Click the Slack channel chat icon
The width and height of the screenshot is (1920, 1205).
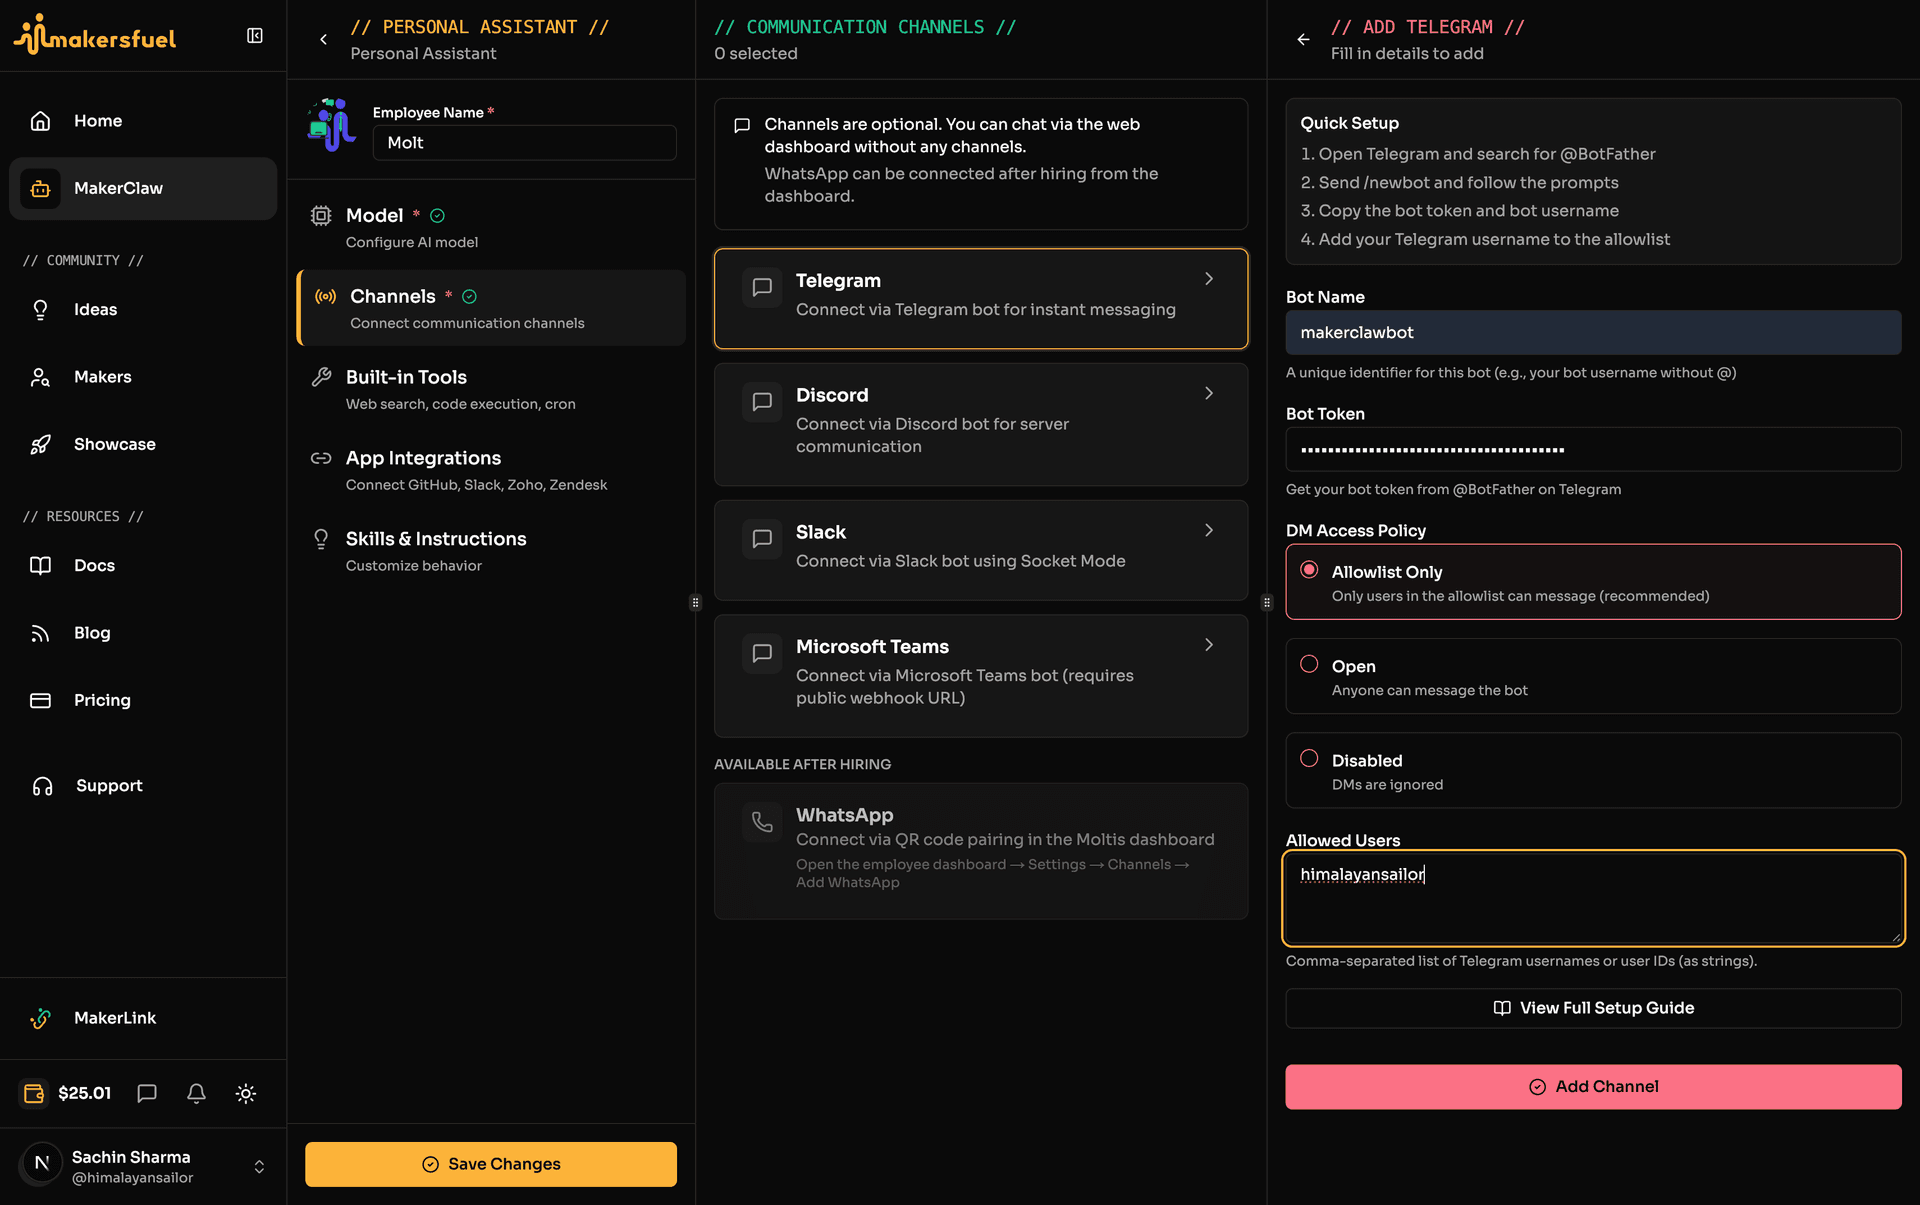click(762, 539)
